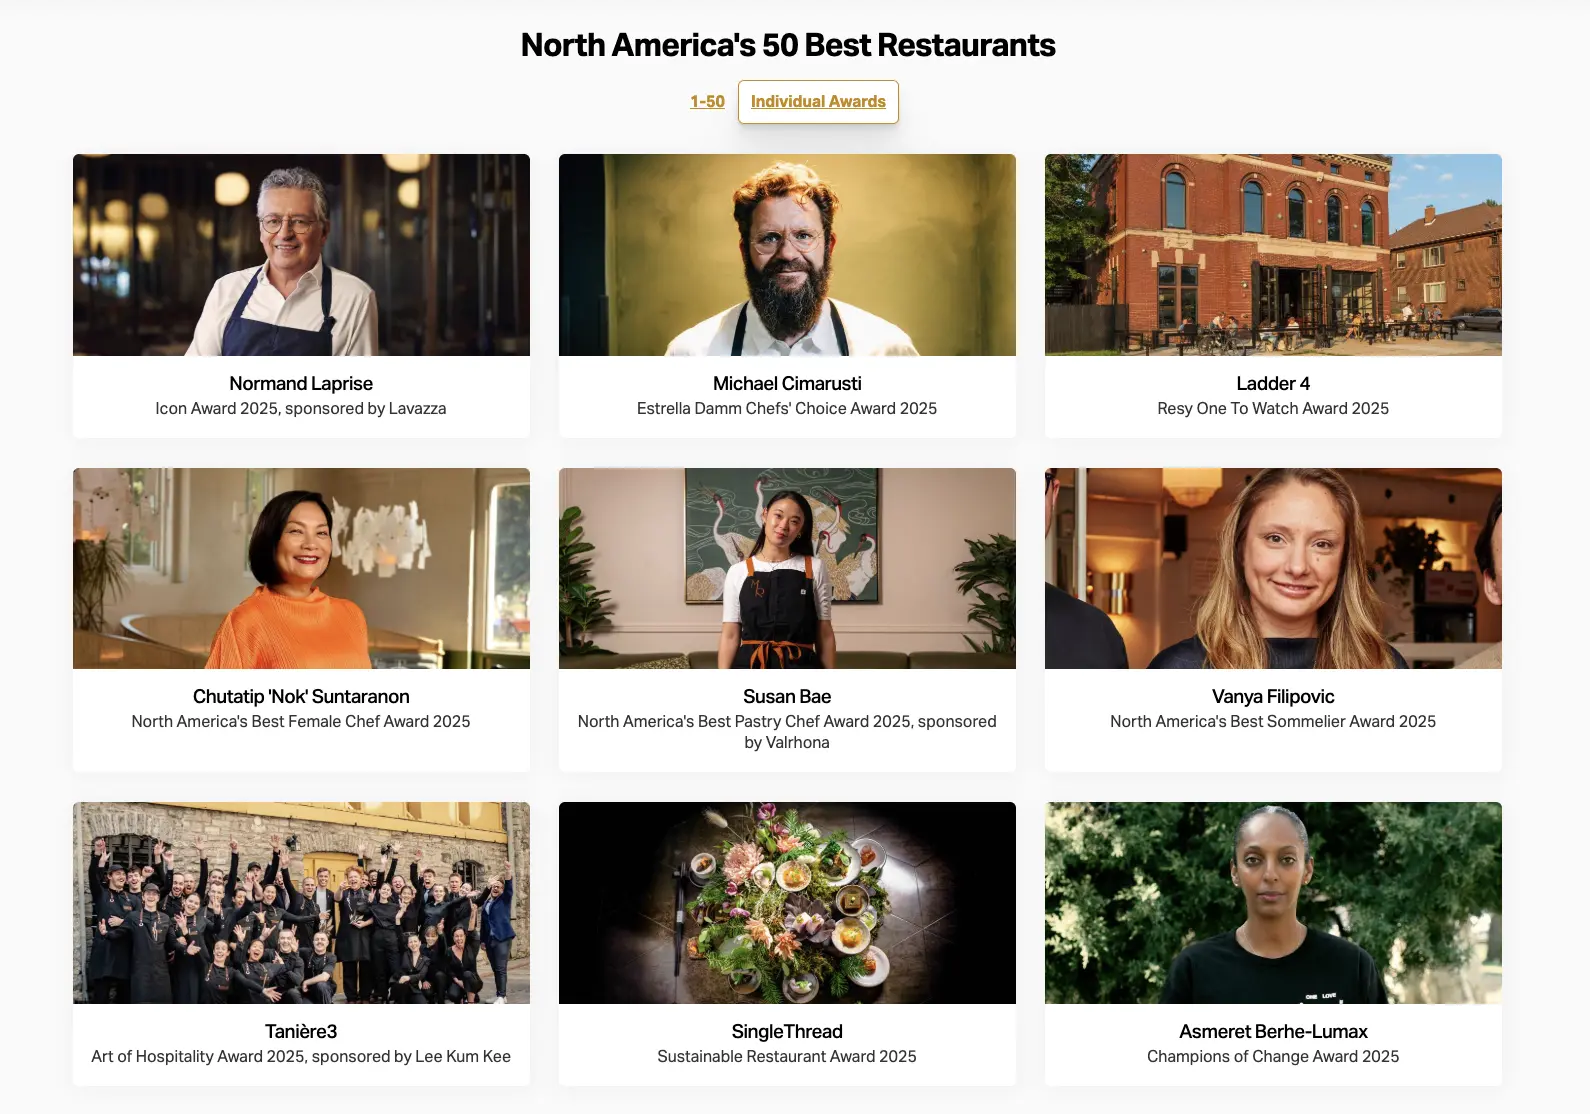Select the Champions of Change Award 2025 caption
Image resolution: width=1590 pixels, height=1114 pixels.
click(1273, 1056)
